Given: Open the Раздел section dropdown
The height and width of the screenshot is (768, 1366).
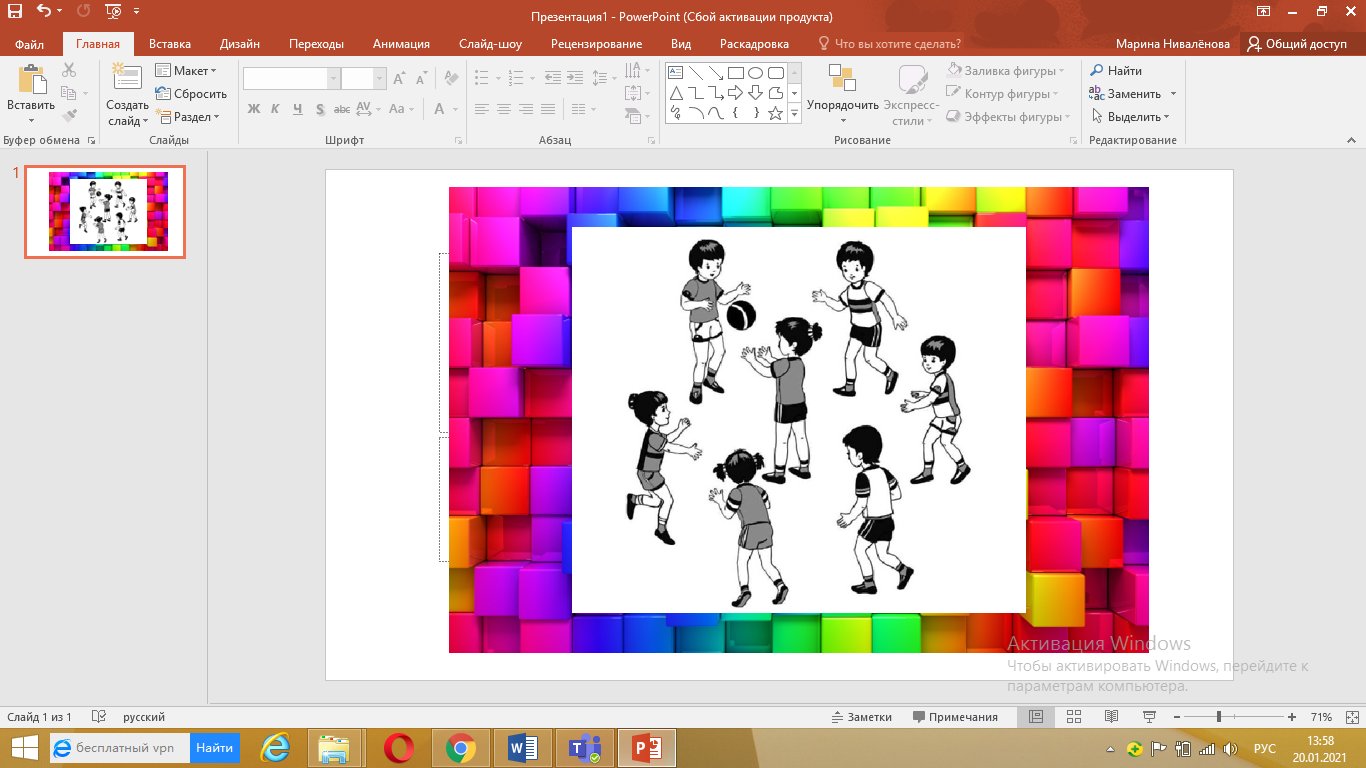Looking at the screenshot, I should [x=187, y=117].
